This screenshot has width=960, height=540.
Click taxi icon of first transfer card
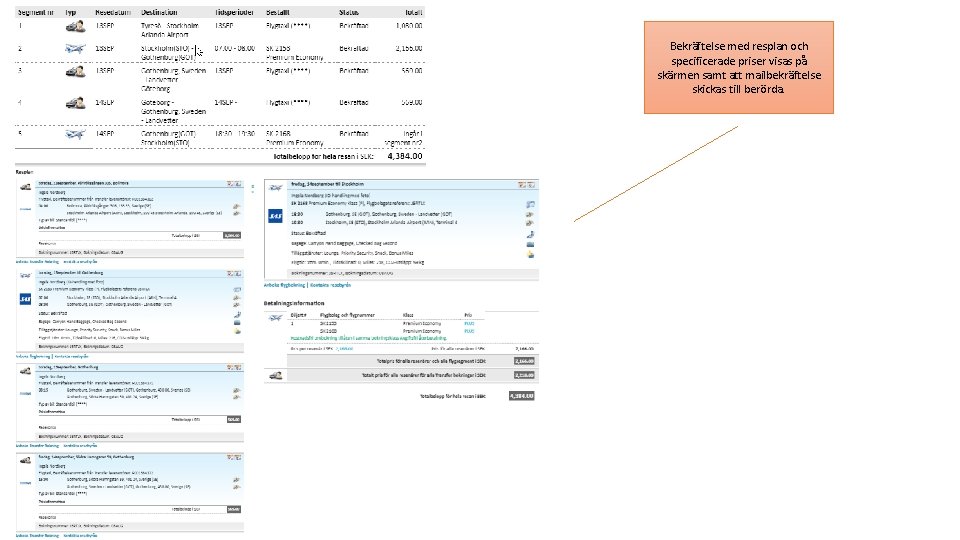click(25, 187)
